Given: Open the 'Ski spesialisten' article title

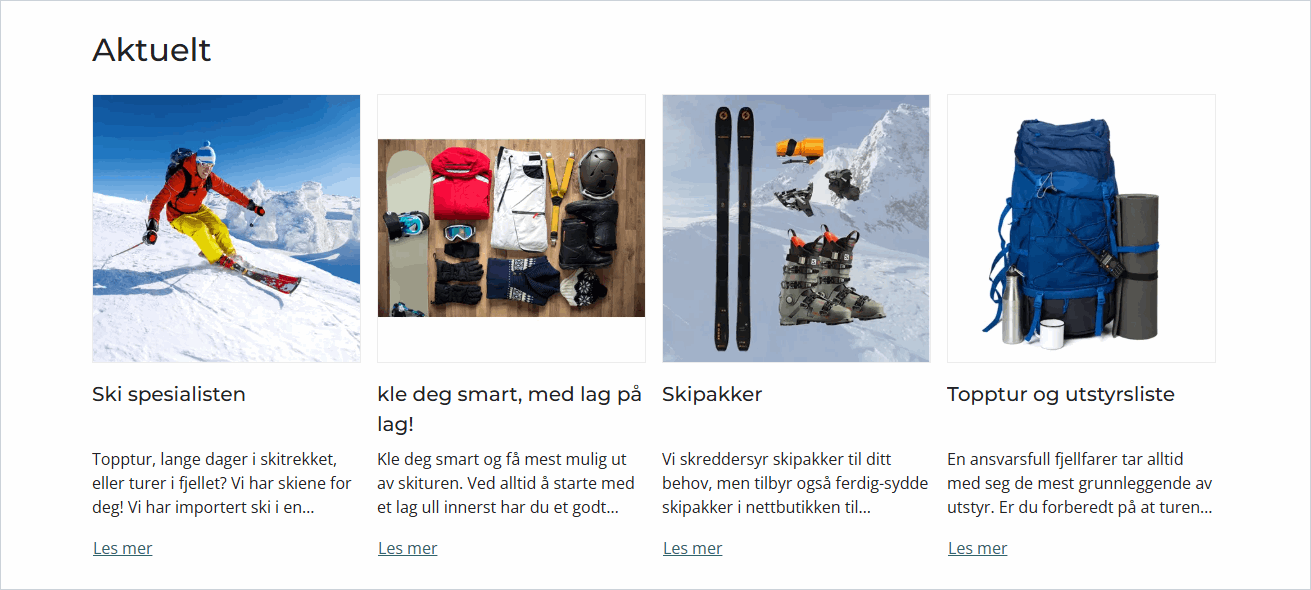Looking at the screenshot, I should [169, 394].
